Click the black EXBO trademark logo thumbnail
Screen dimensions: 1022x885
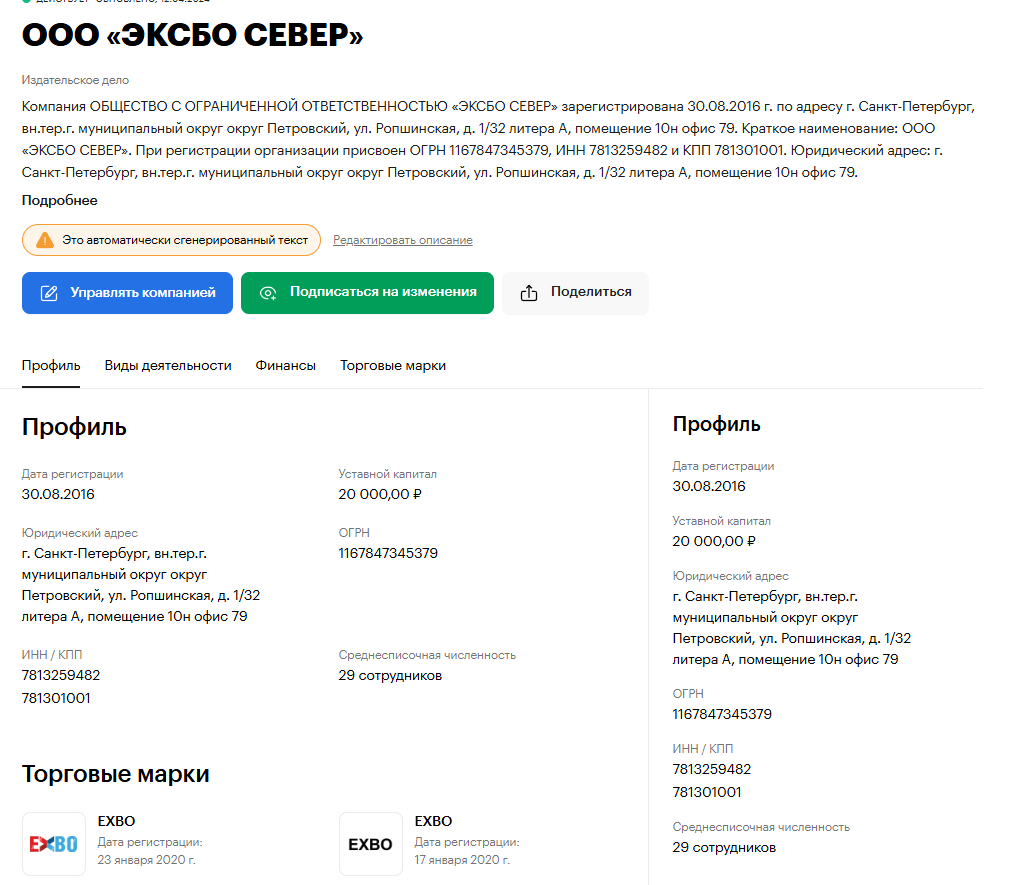tap(371, 844)
